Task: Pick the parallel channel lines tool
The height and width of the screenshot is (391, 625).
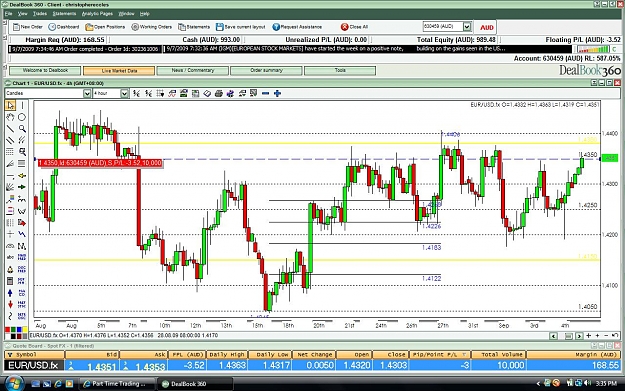Action: point(10,140)
